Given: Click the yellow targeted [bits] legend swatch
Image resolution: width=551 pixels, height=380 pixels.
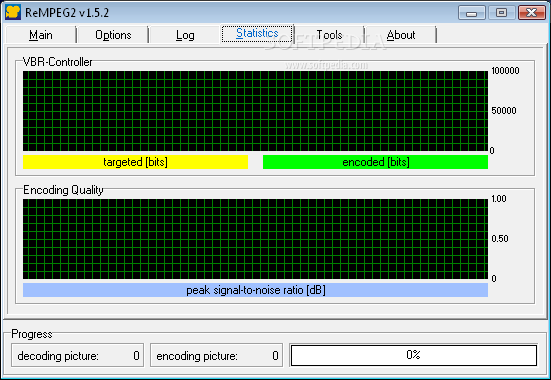Looking at the screenshot, I should click(135, 162).
